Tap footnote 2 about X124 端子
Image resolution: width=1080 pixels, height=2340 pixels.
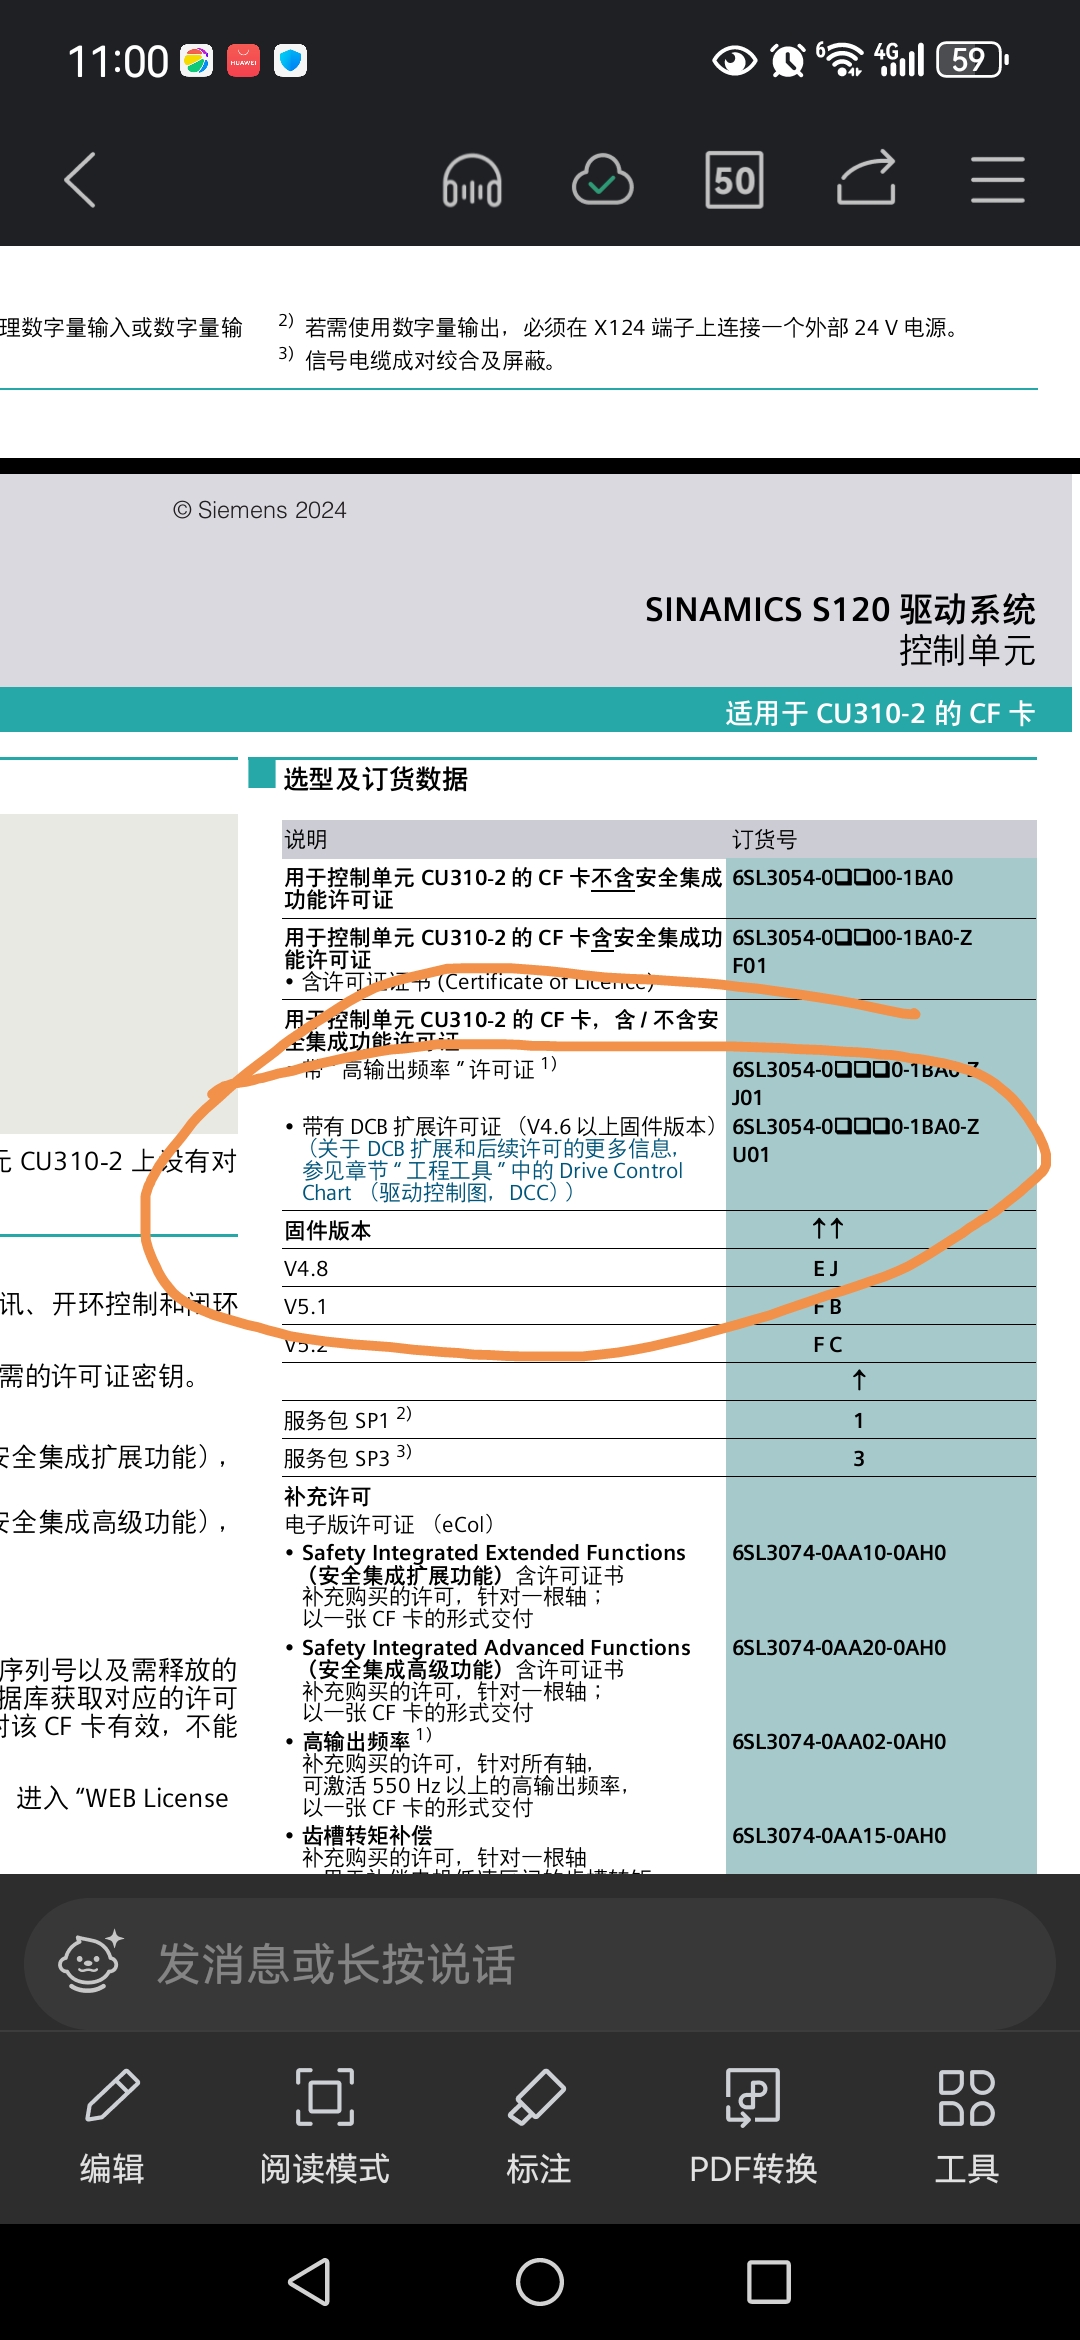click(620, 326)
